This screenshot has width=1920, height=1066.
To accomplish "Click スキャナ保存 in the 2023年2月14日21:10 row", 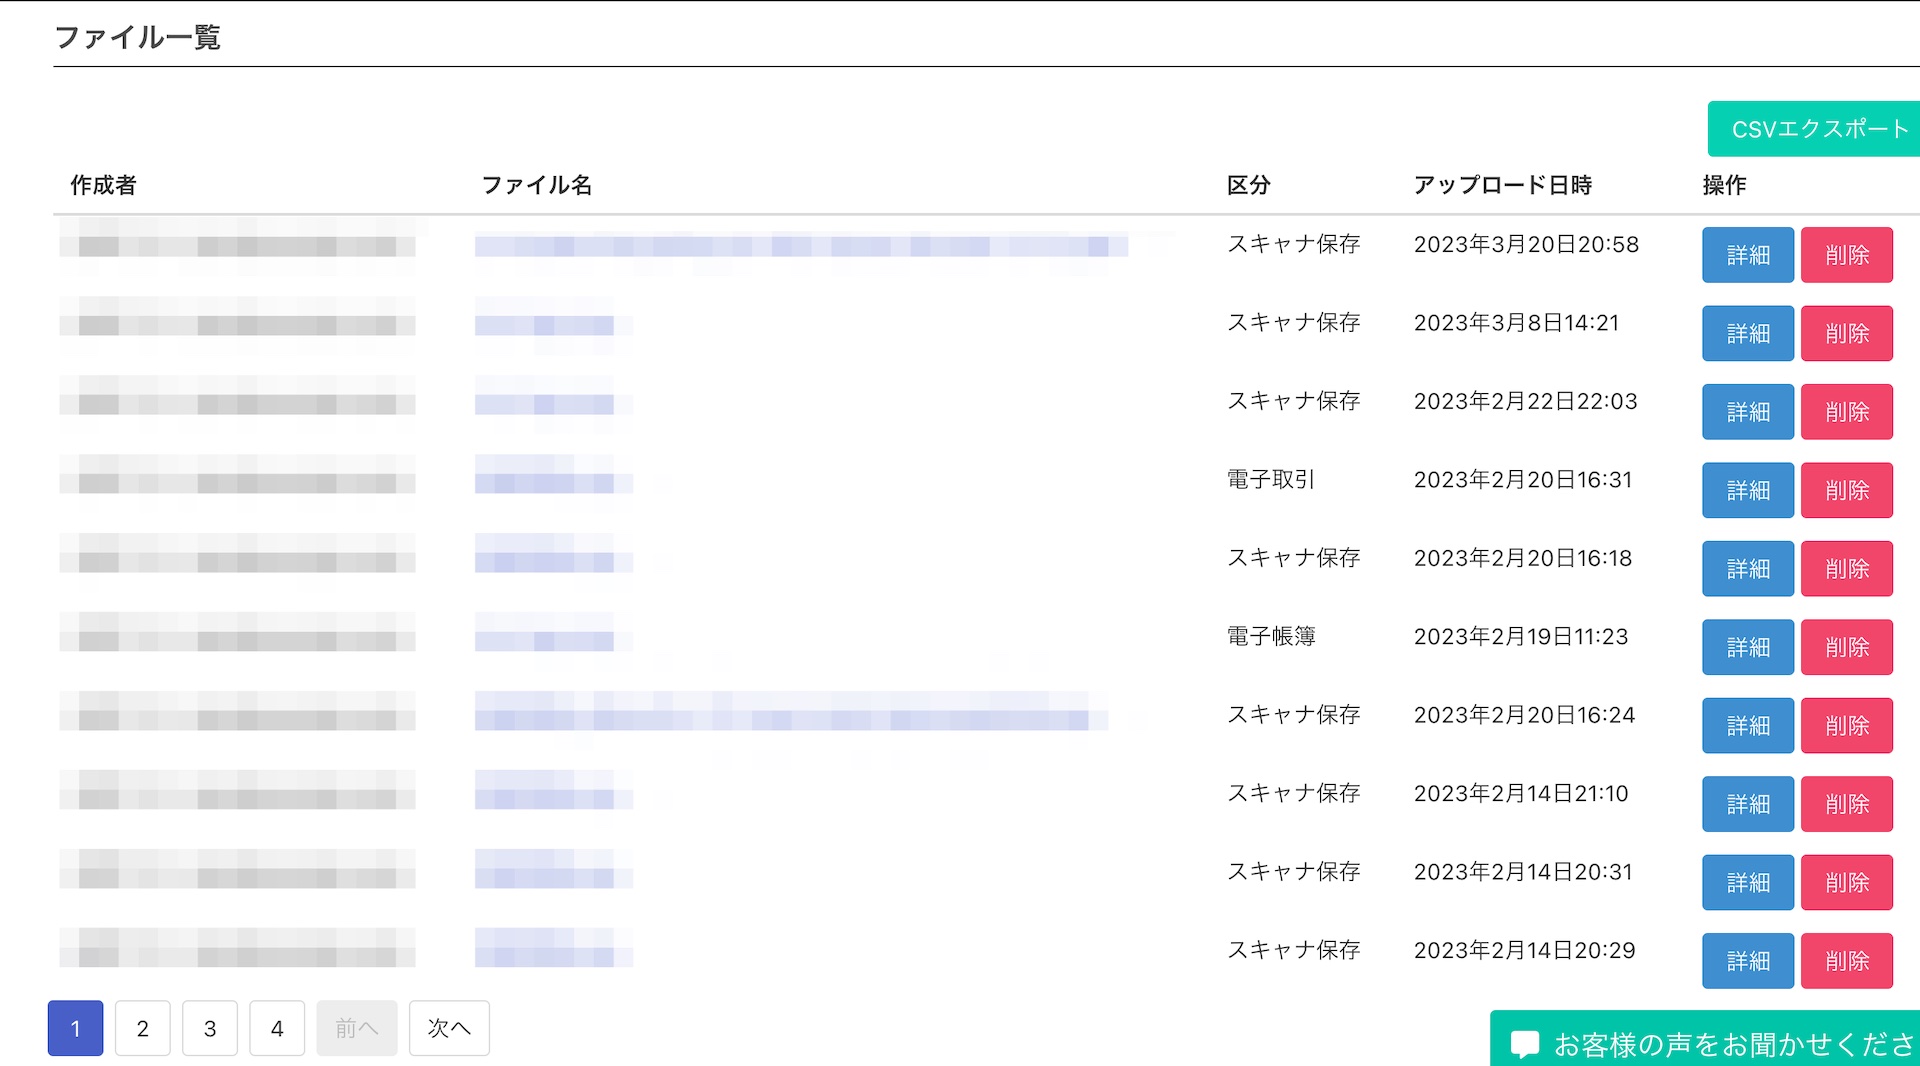I will 1294,794.
